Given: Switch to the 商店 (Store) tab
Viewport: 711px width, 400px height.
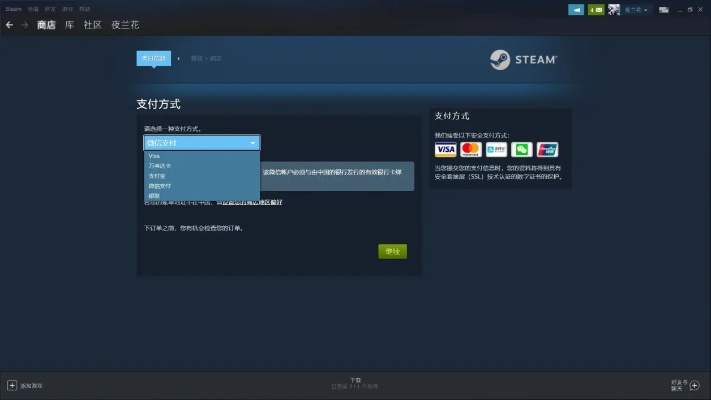Looking at the screenshot, I should 46,25.
